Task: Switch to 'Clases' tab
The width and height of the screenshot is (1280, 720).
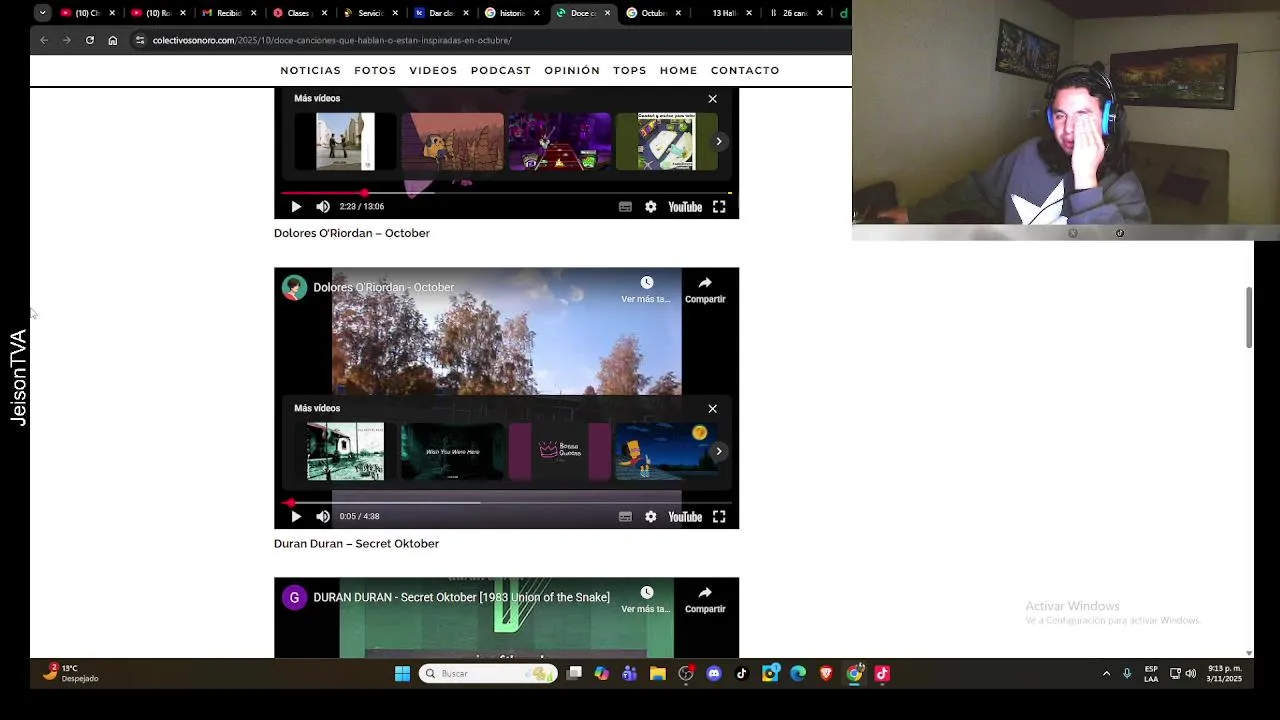Action: (298, 13)
